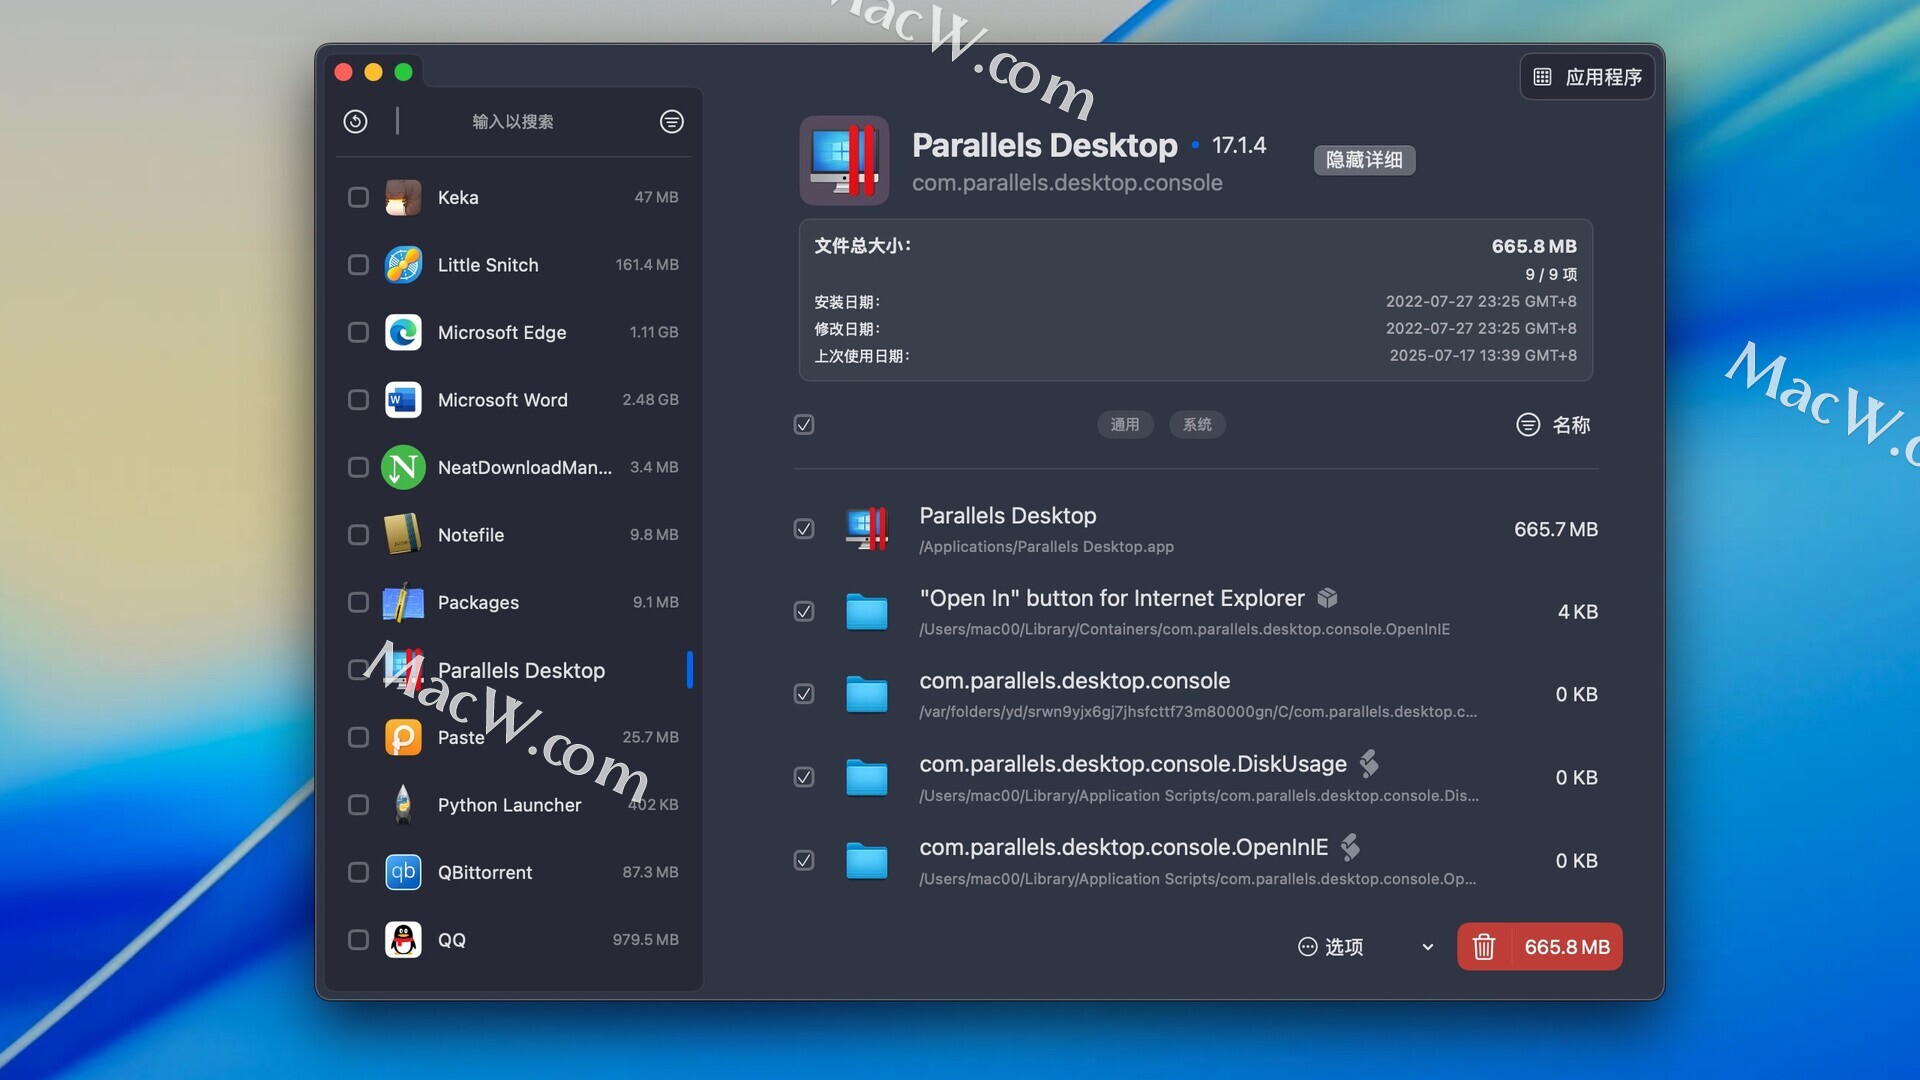The width and height of the screenshot is (1920, 1080).
Task: Check the Paste checkbox
Action: coord(358,737)
